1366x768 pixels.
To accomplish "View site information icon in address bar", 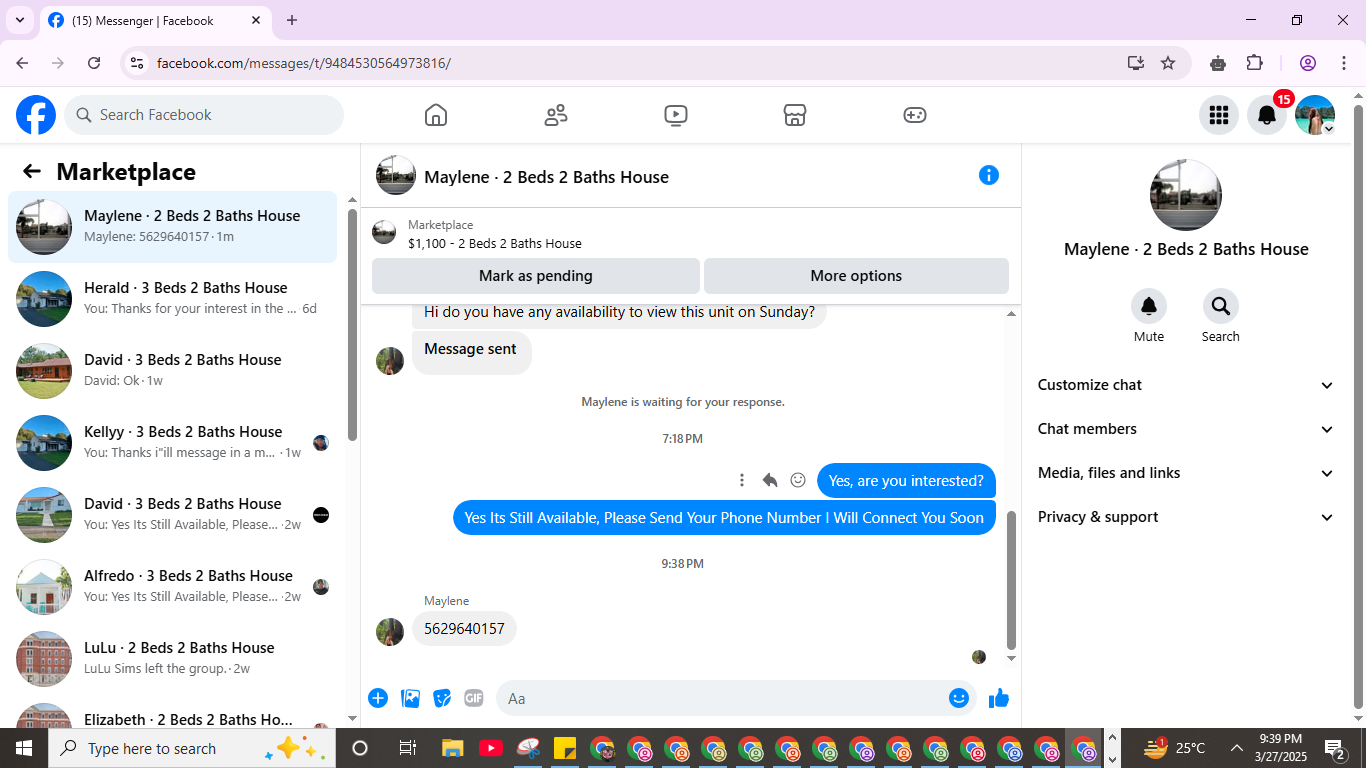I will 139,63.
